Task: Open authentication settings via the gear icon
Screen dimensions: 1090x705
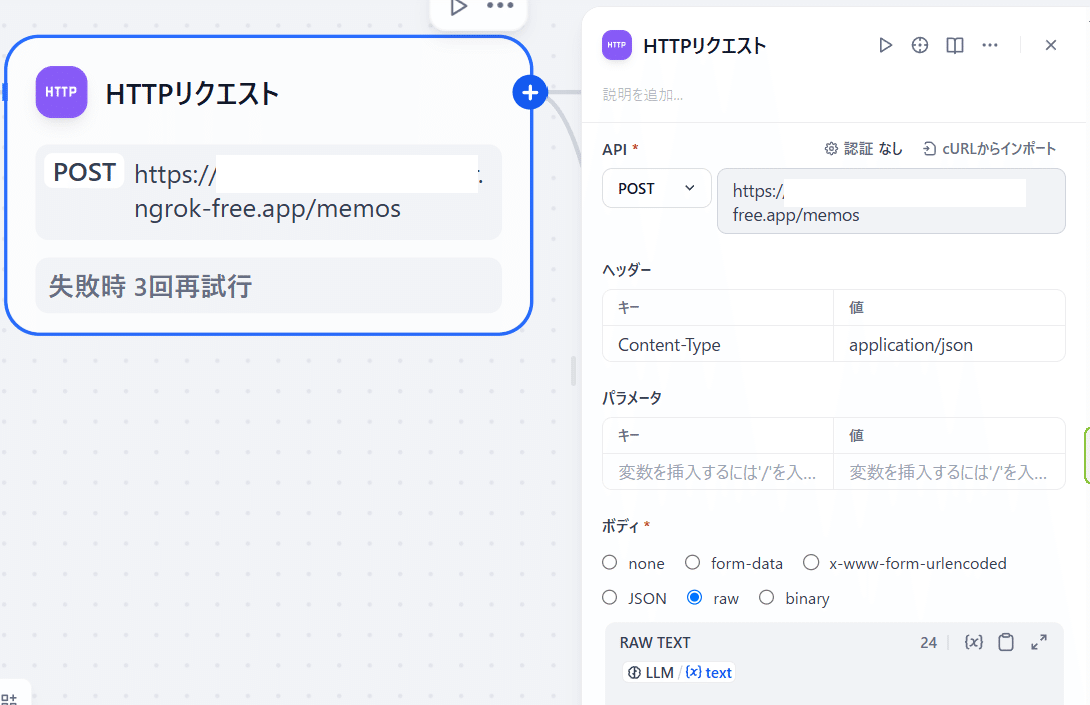Action: tap(831, 148)
